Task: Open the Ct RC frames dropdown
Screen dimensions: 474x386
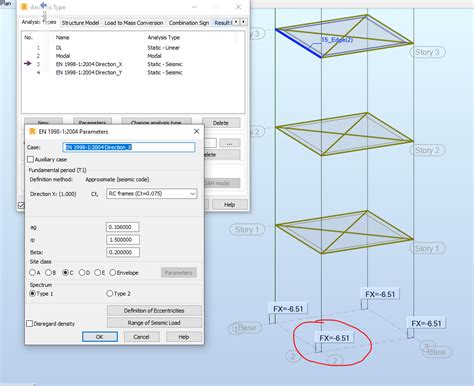Action: pyautogui.click(x=151, y=194)
